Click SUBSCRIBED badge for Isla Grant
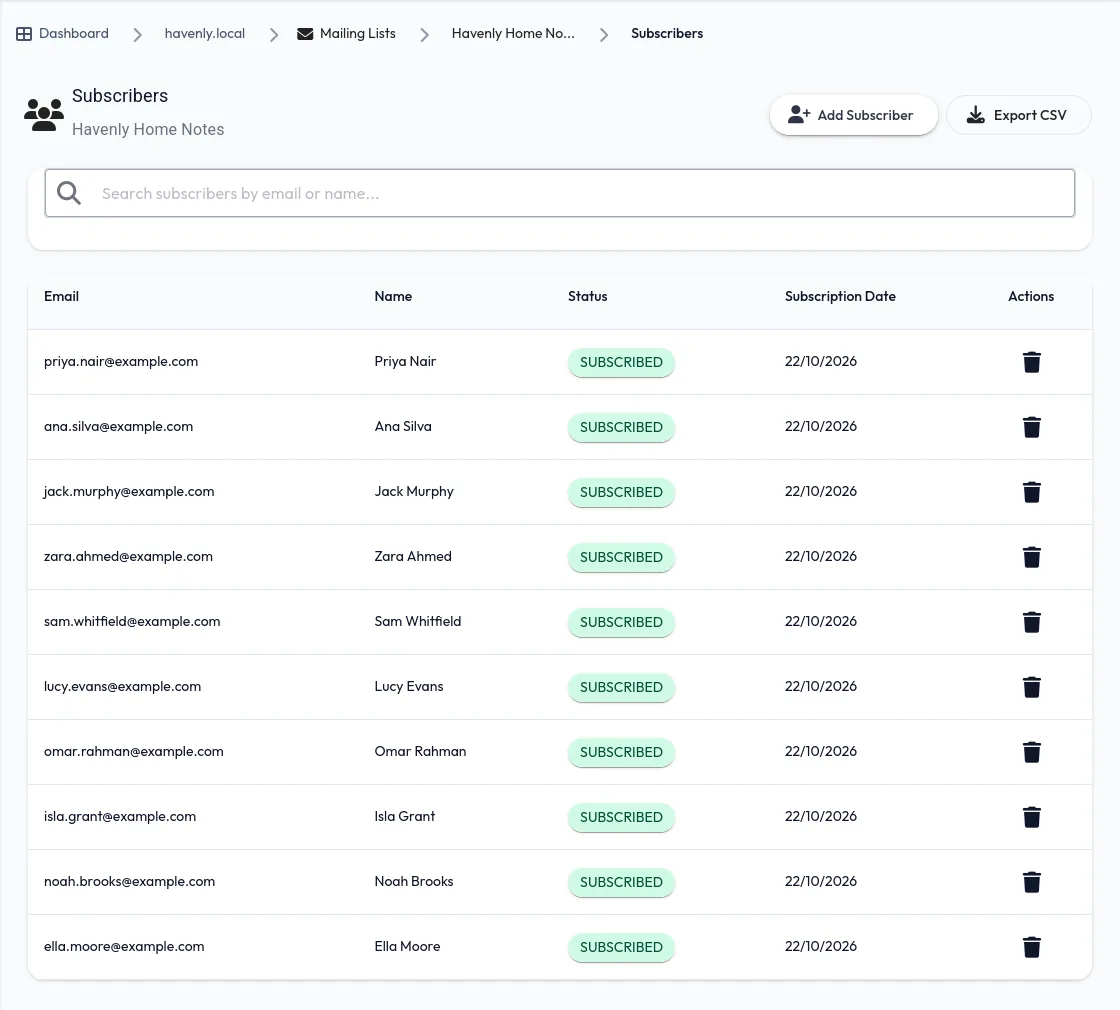 click(621, 817)
